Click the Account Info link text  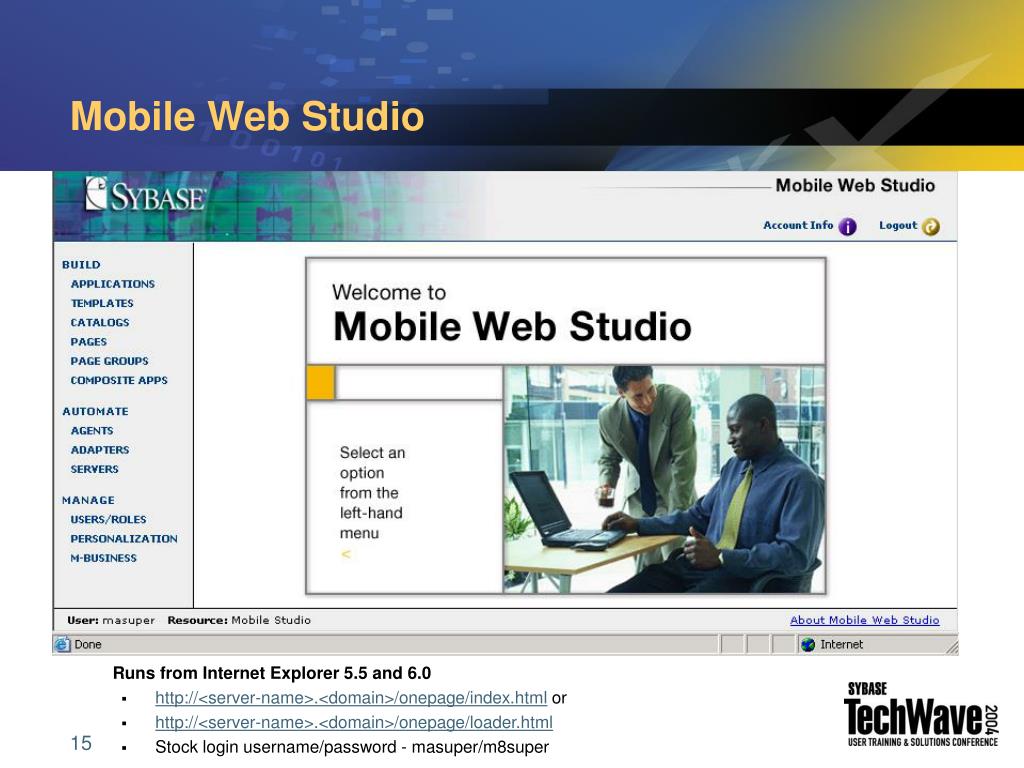[x=798, y=225]
